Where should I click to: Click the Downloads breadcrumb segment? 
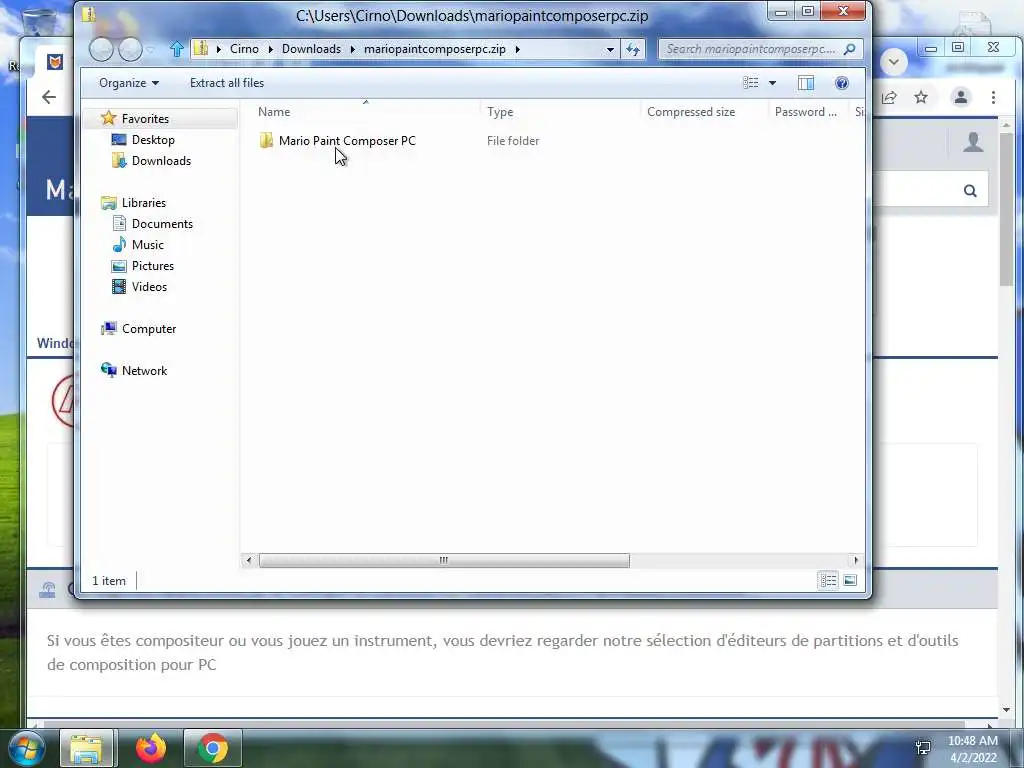click(311, 49)
